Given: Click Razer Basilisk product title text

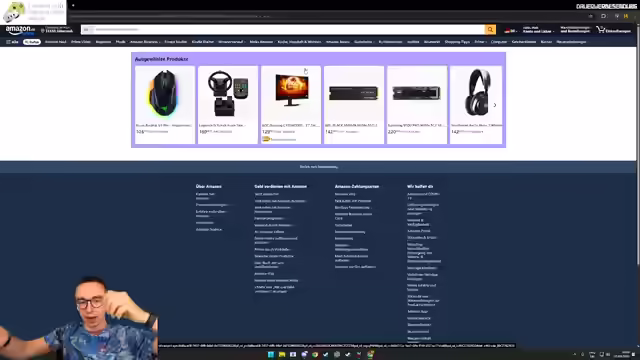Looking at the screenshot, I should (x=164, y=125).
